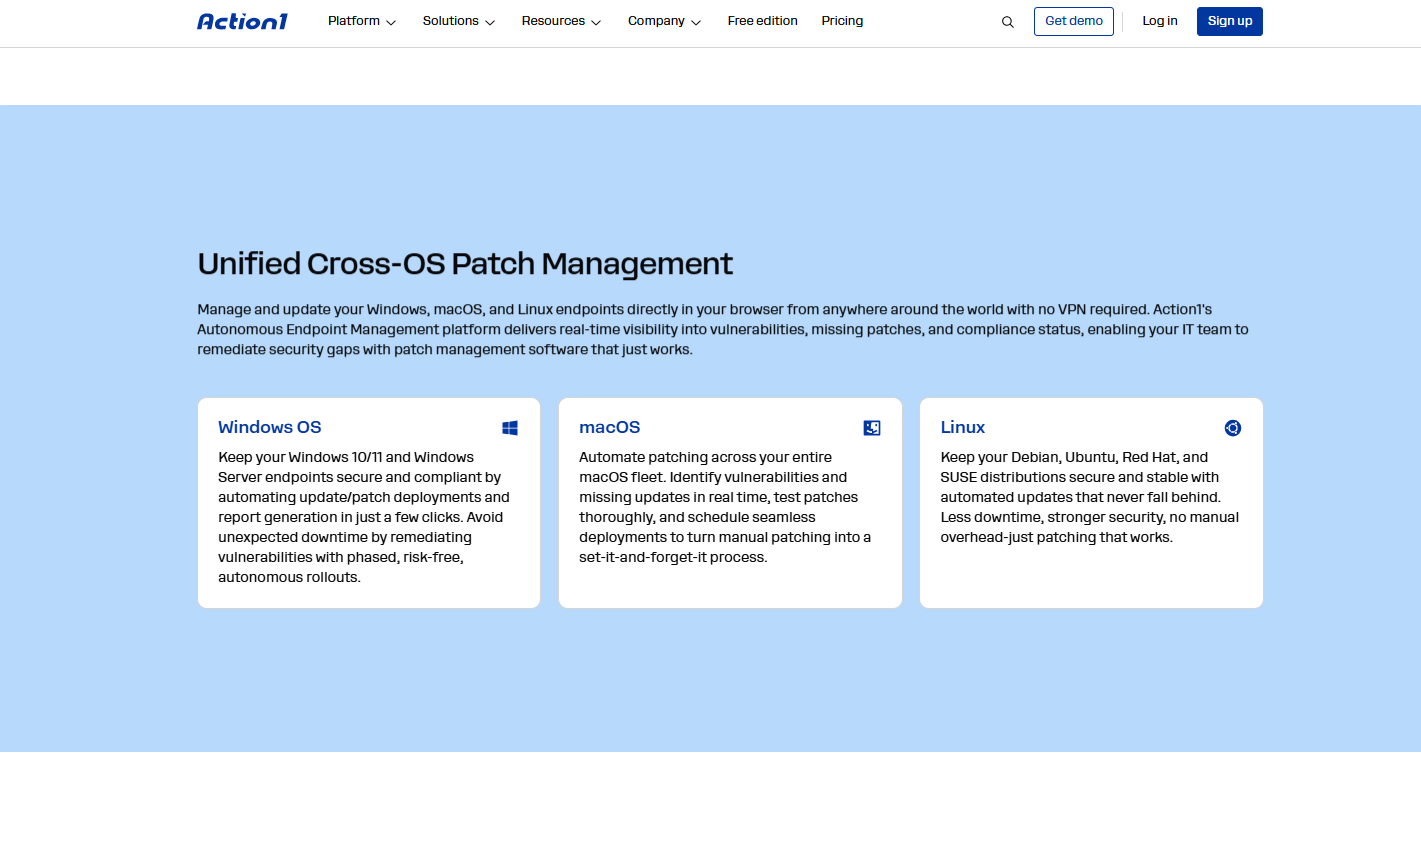Click the macOS Finder icon
The width and height of the screenshot is (1421, 867).
pos(872,428)
